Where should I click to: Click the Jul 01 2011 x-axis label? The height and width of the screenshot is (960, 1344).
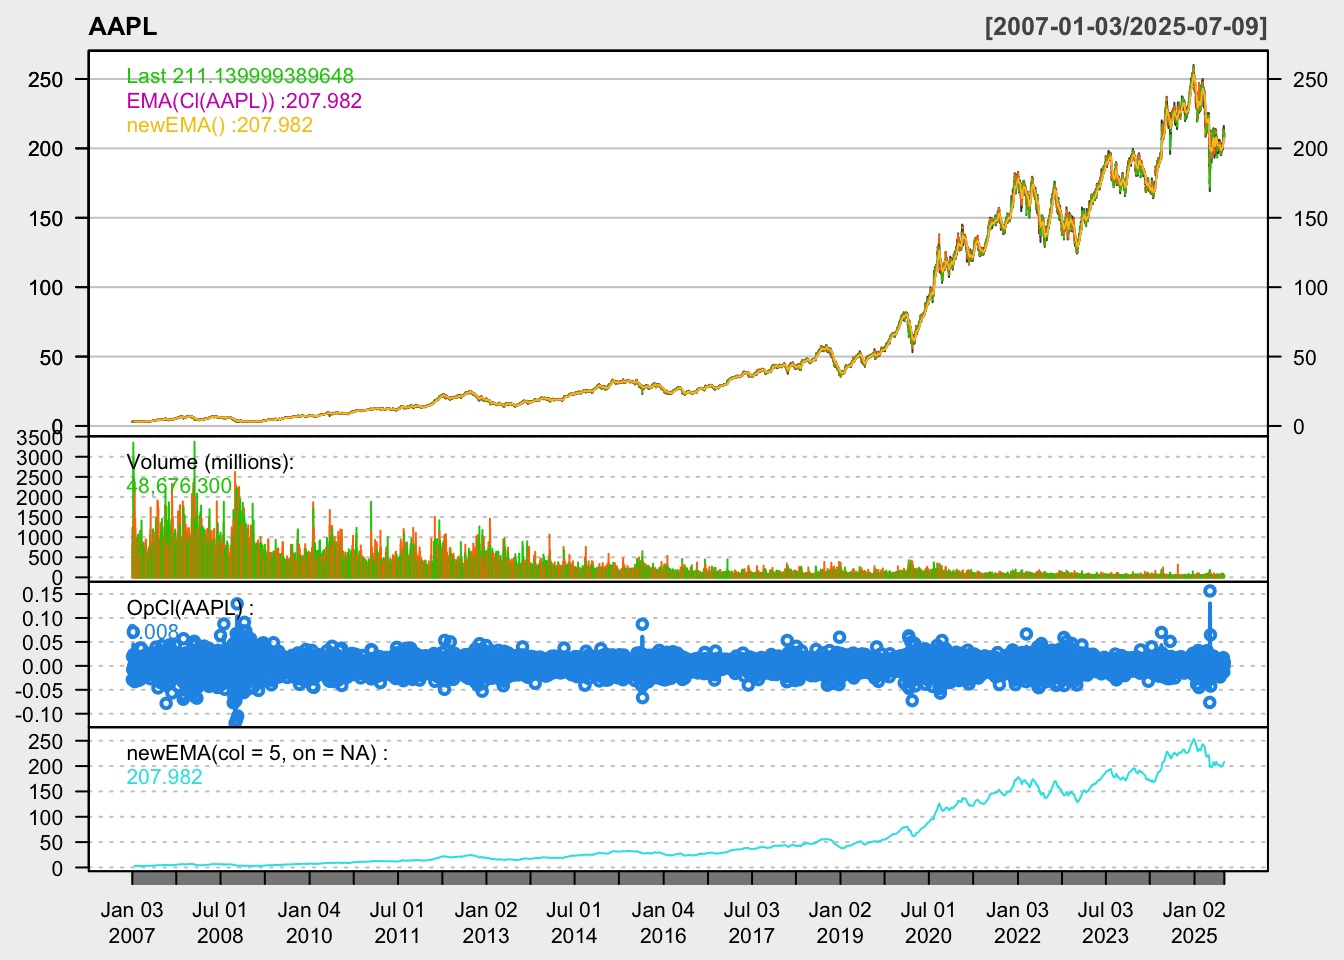pyautogui.click(x=397, y=923)
